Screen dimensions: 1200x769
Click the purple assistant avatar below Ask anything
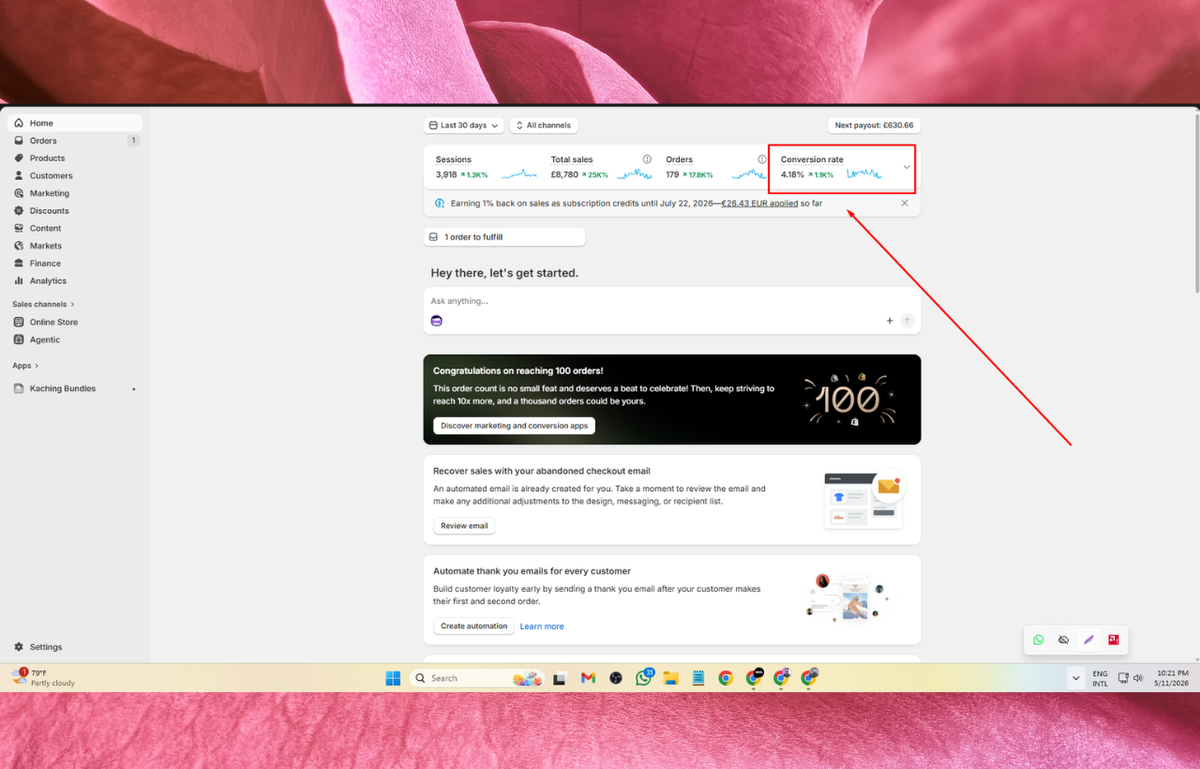437,321
